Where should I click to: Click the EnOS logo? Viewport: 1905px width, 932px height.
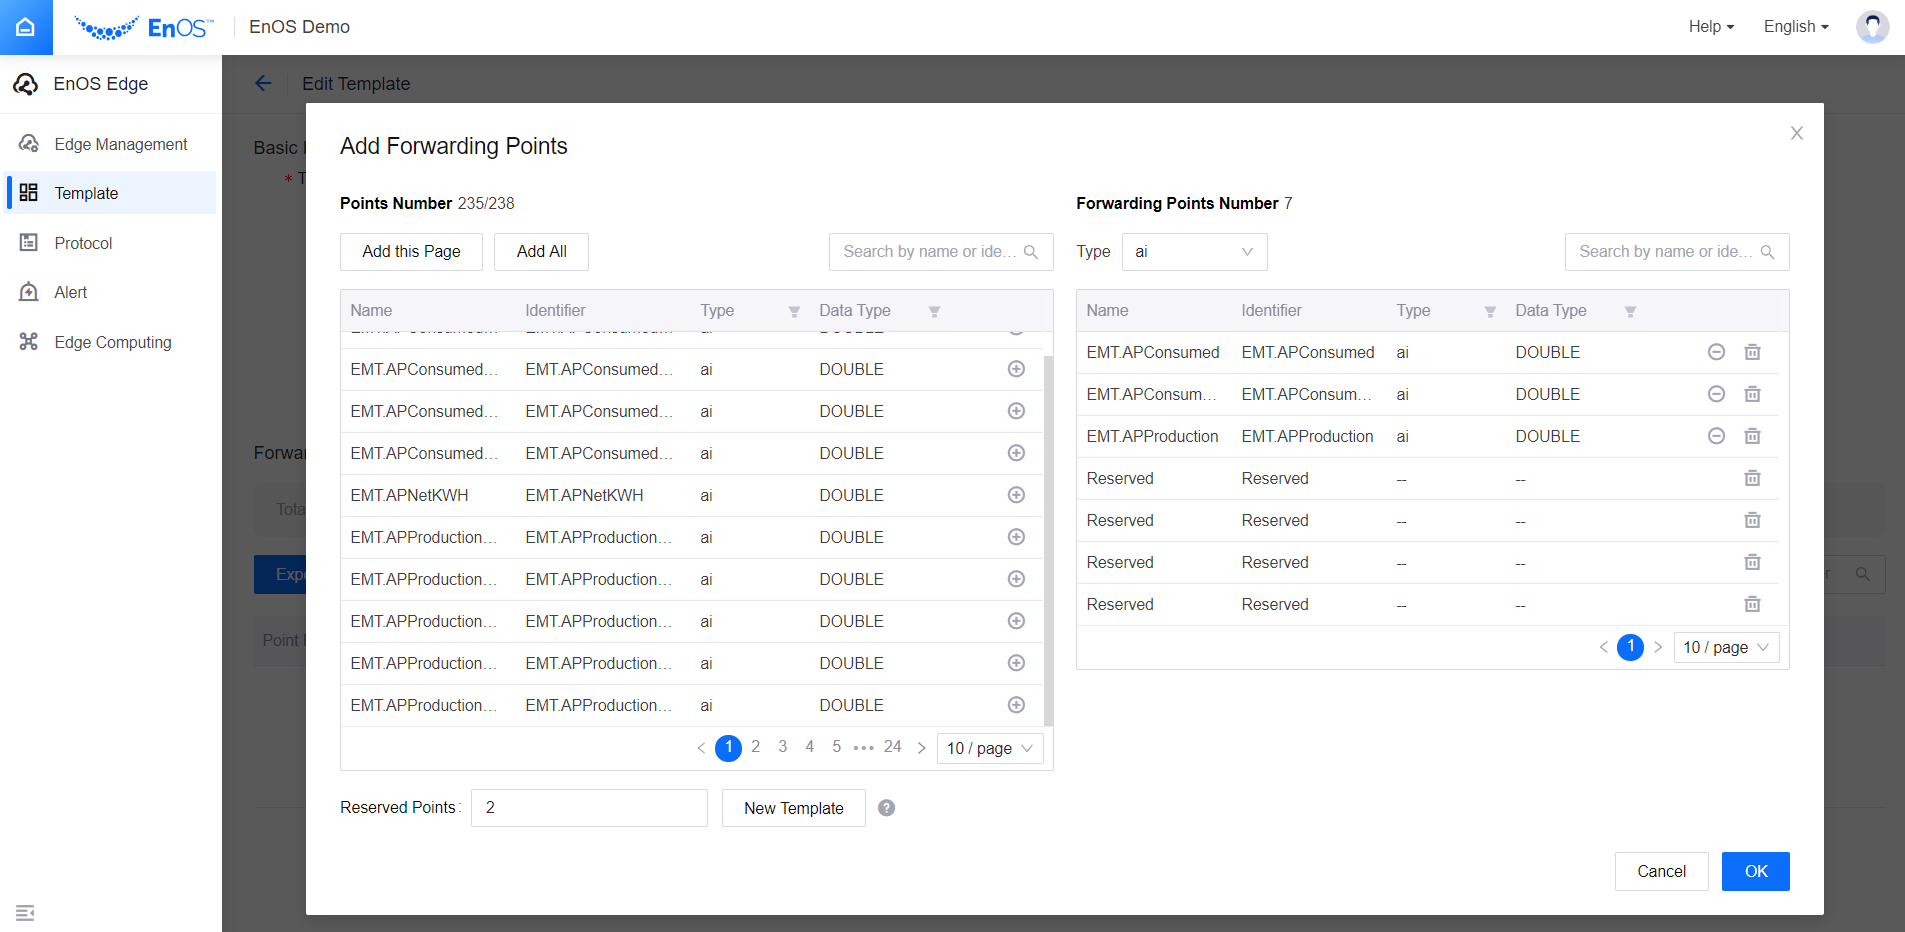144,27
